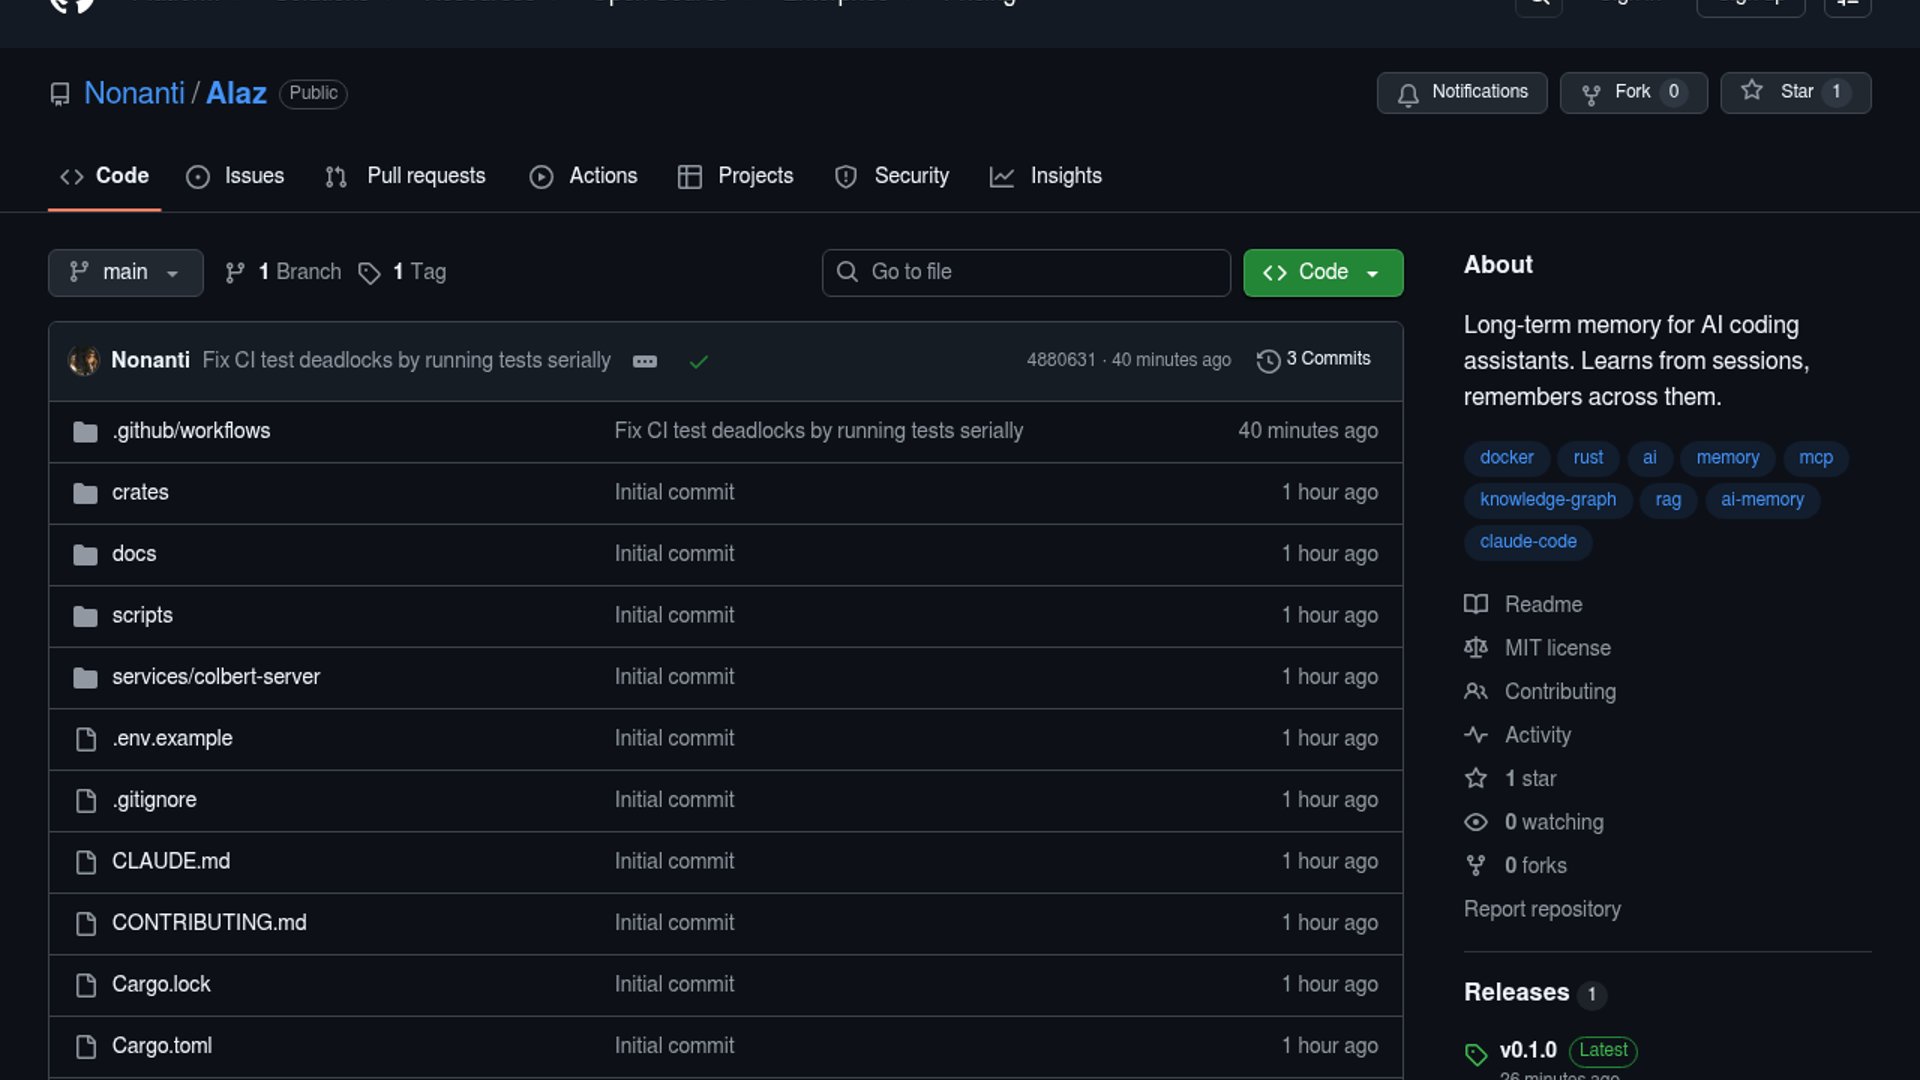Open the crates folder

[x=140, y=492]
